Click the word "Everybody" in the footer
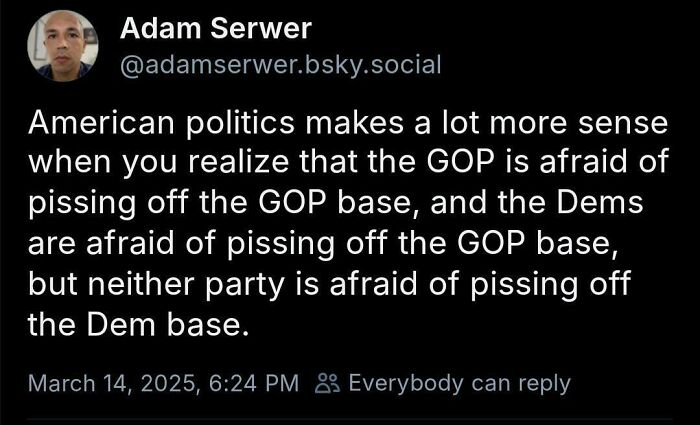The height and width of the screenshot is (425, 700). click(396, 383)
